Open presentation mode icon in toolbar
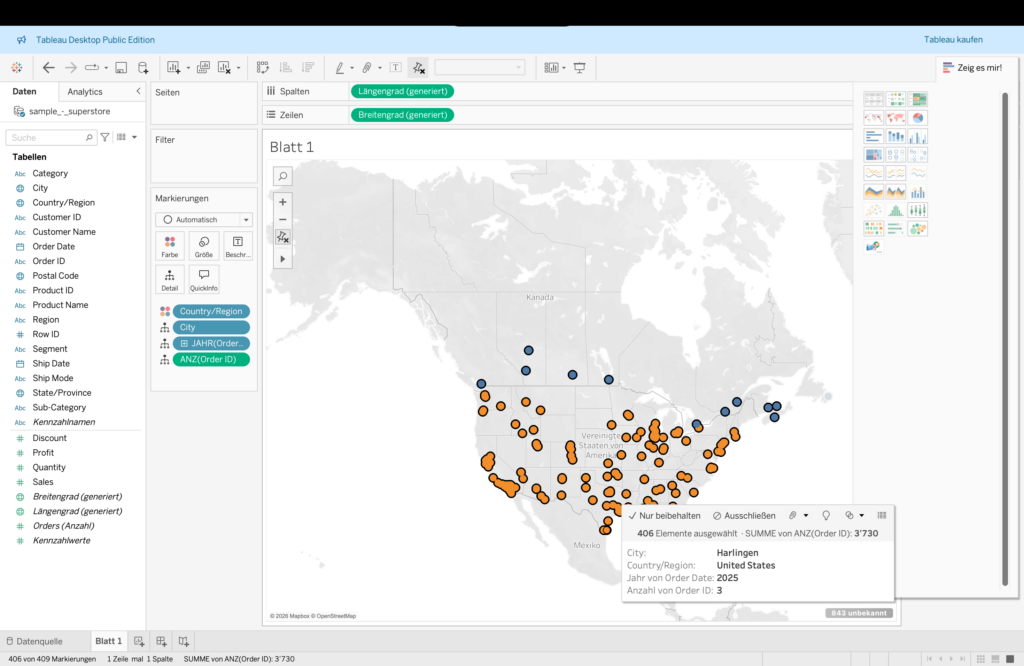 (579, 67)
